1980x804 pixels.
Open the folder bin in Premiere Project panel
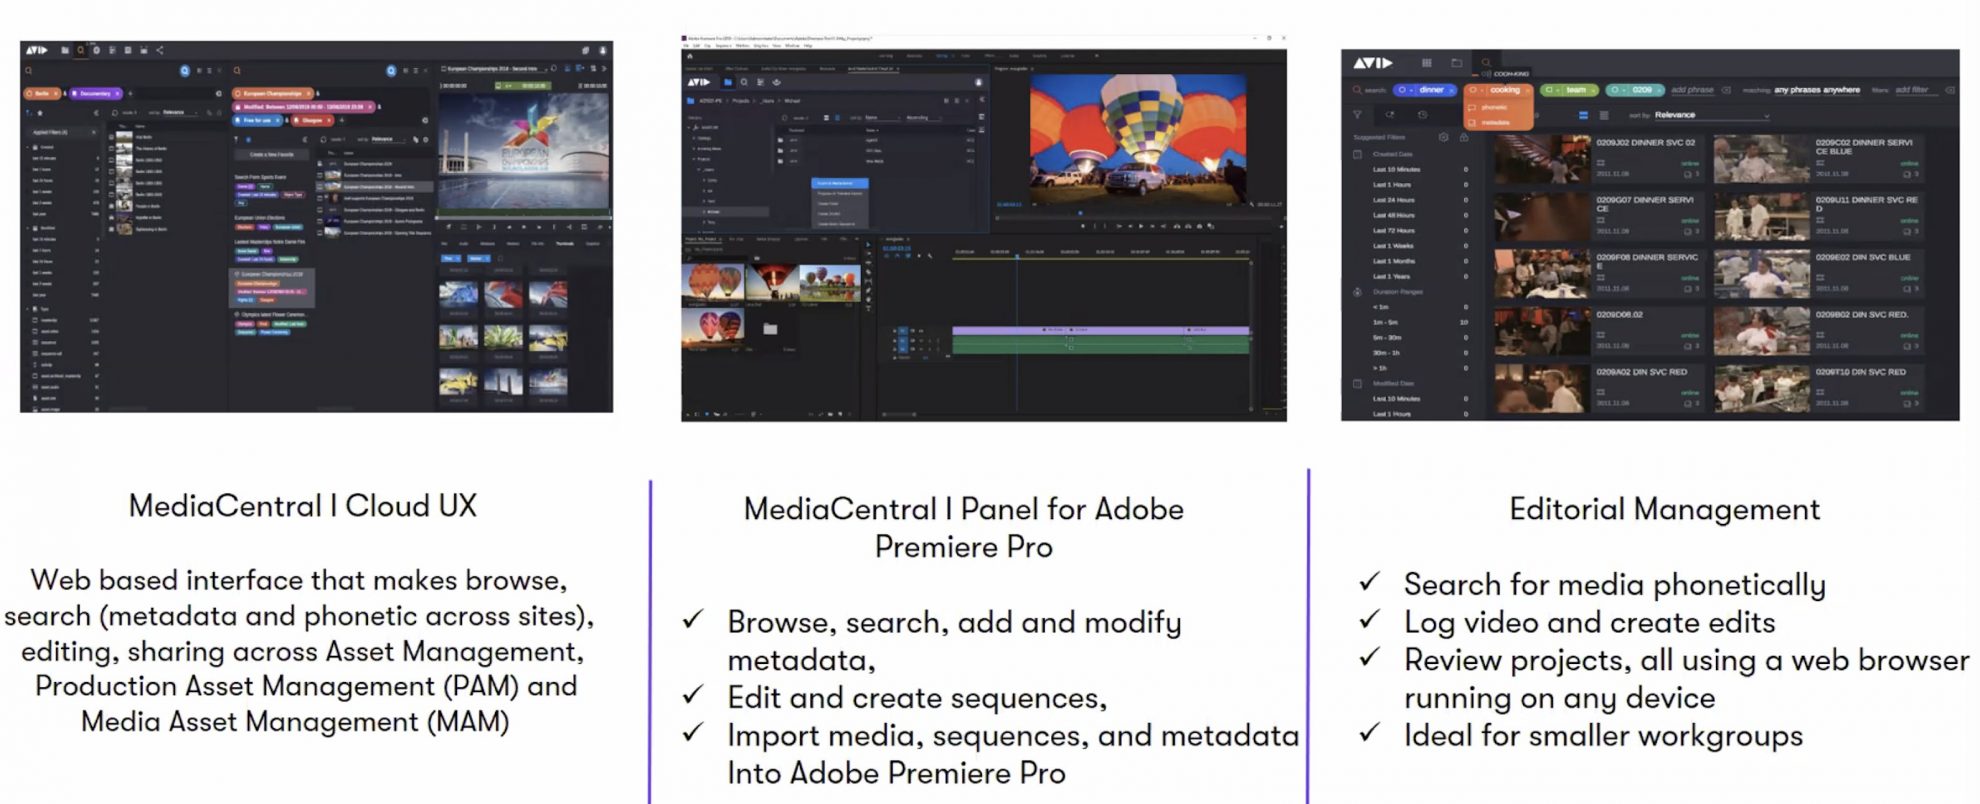pyautogui.click(x=770, y=328)
